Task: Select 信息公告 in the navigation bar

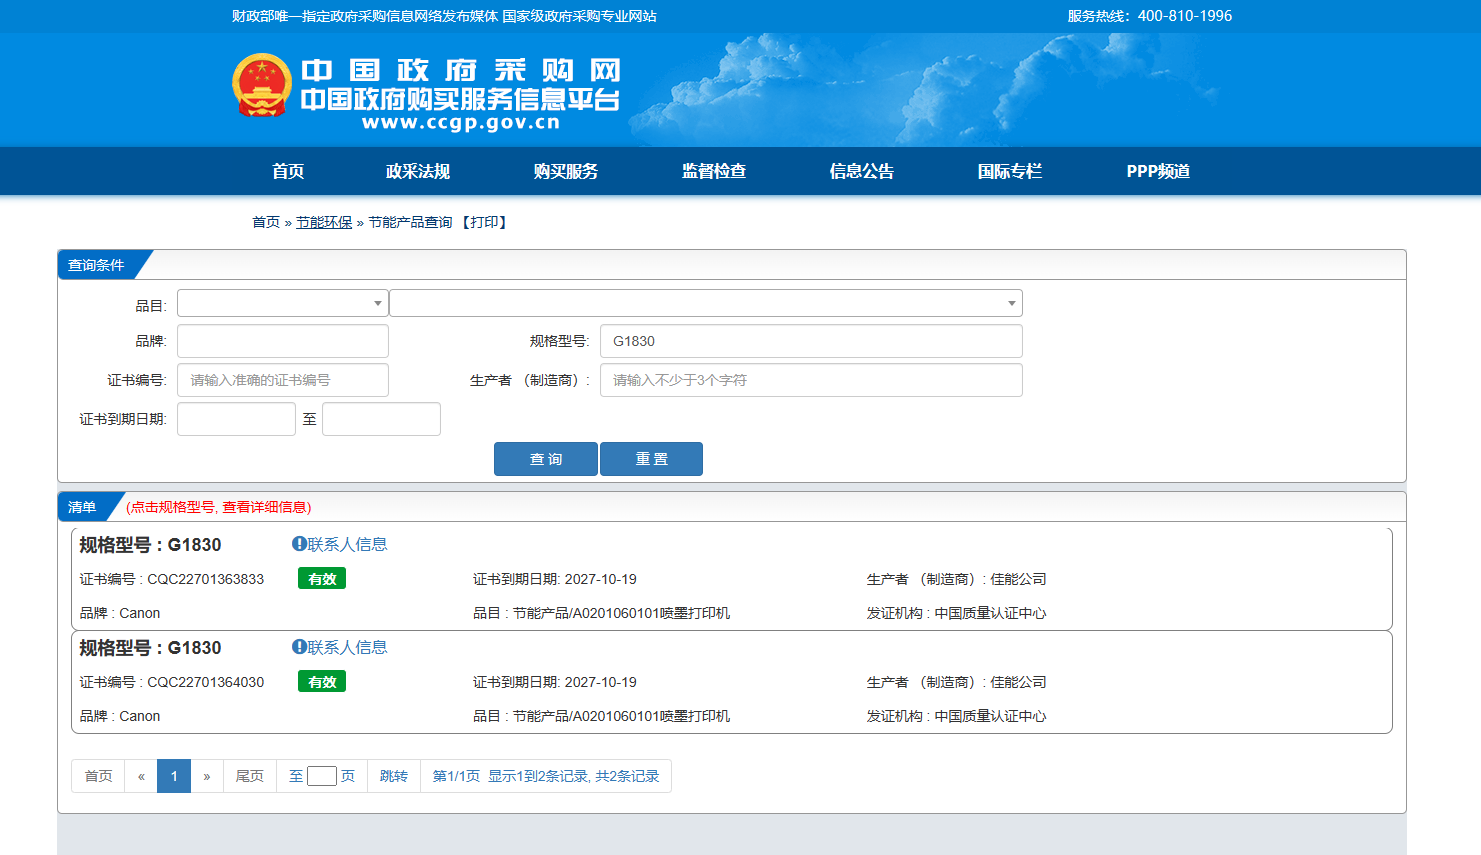Action: (861, 171)
